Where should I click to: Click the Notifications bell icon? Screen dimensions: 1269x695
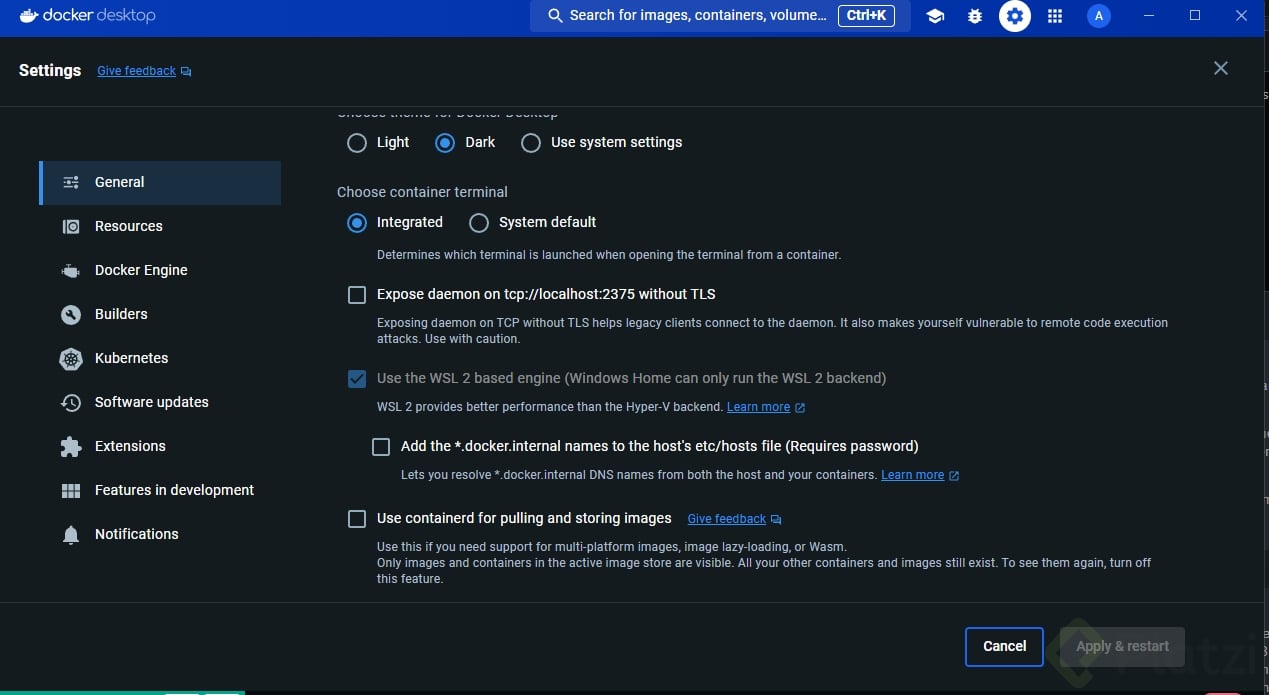point(71,534)
